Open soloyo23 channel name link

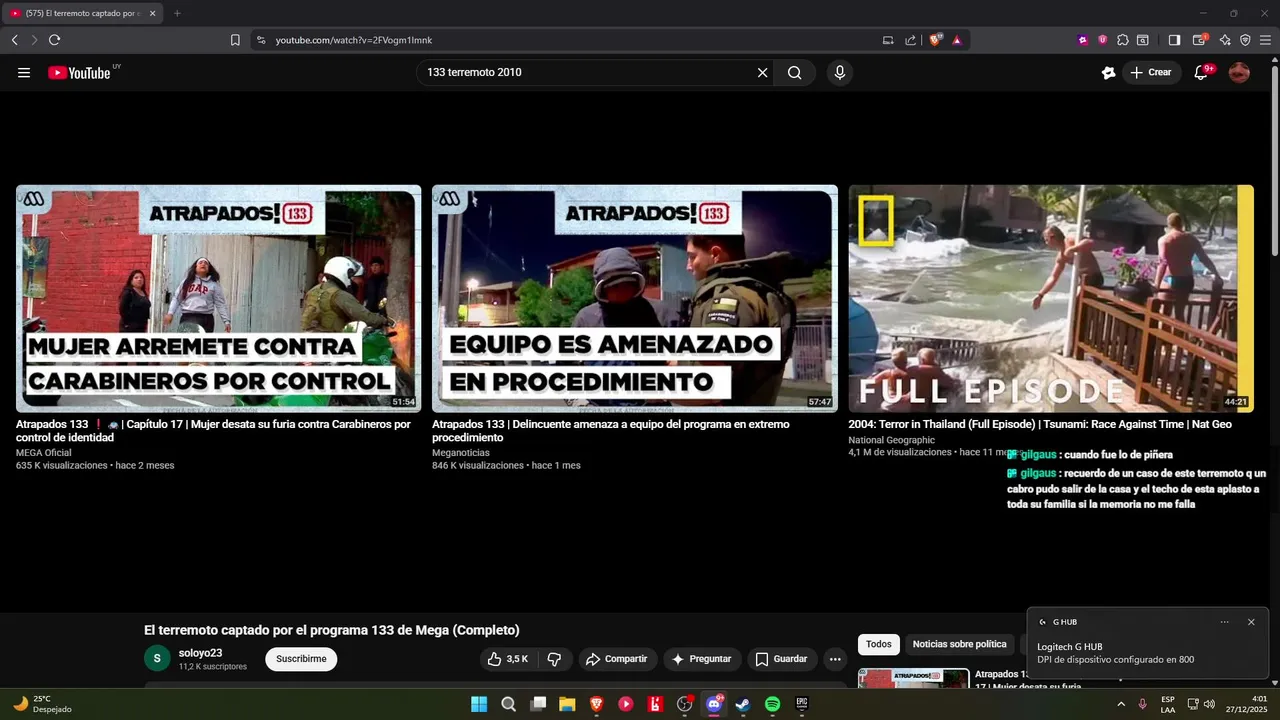(x=200, y=653)
